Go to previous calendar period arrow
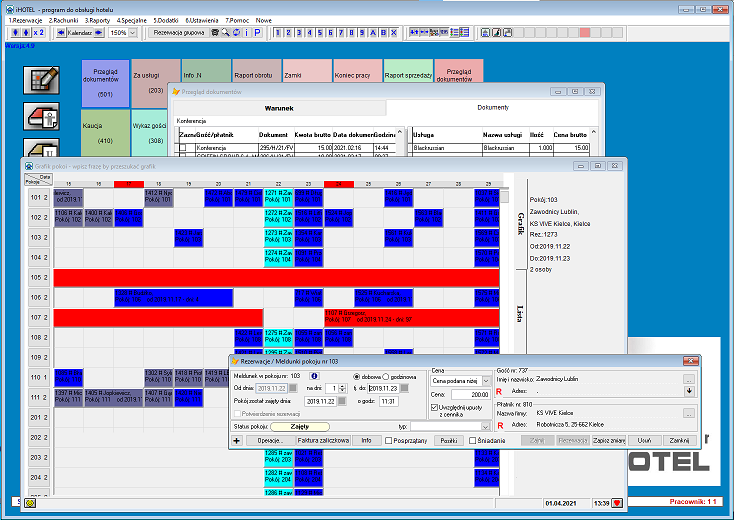The width and height of the screenshot is (734, 520). pyautogui.click(x=61, y=32)
